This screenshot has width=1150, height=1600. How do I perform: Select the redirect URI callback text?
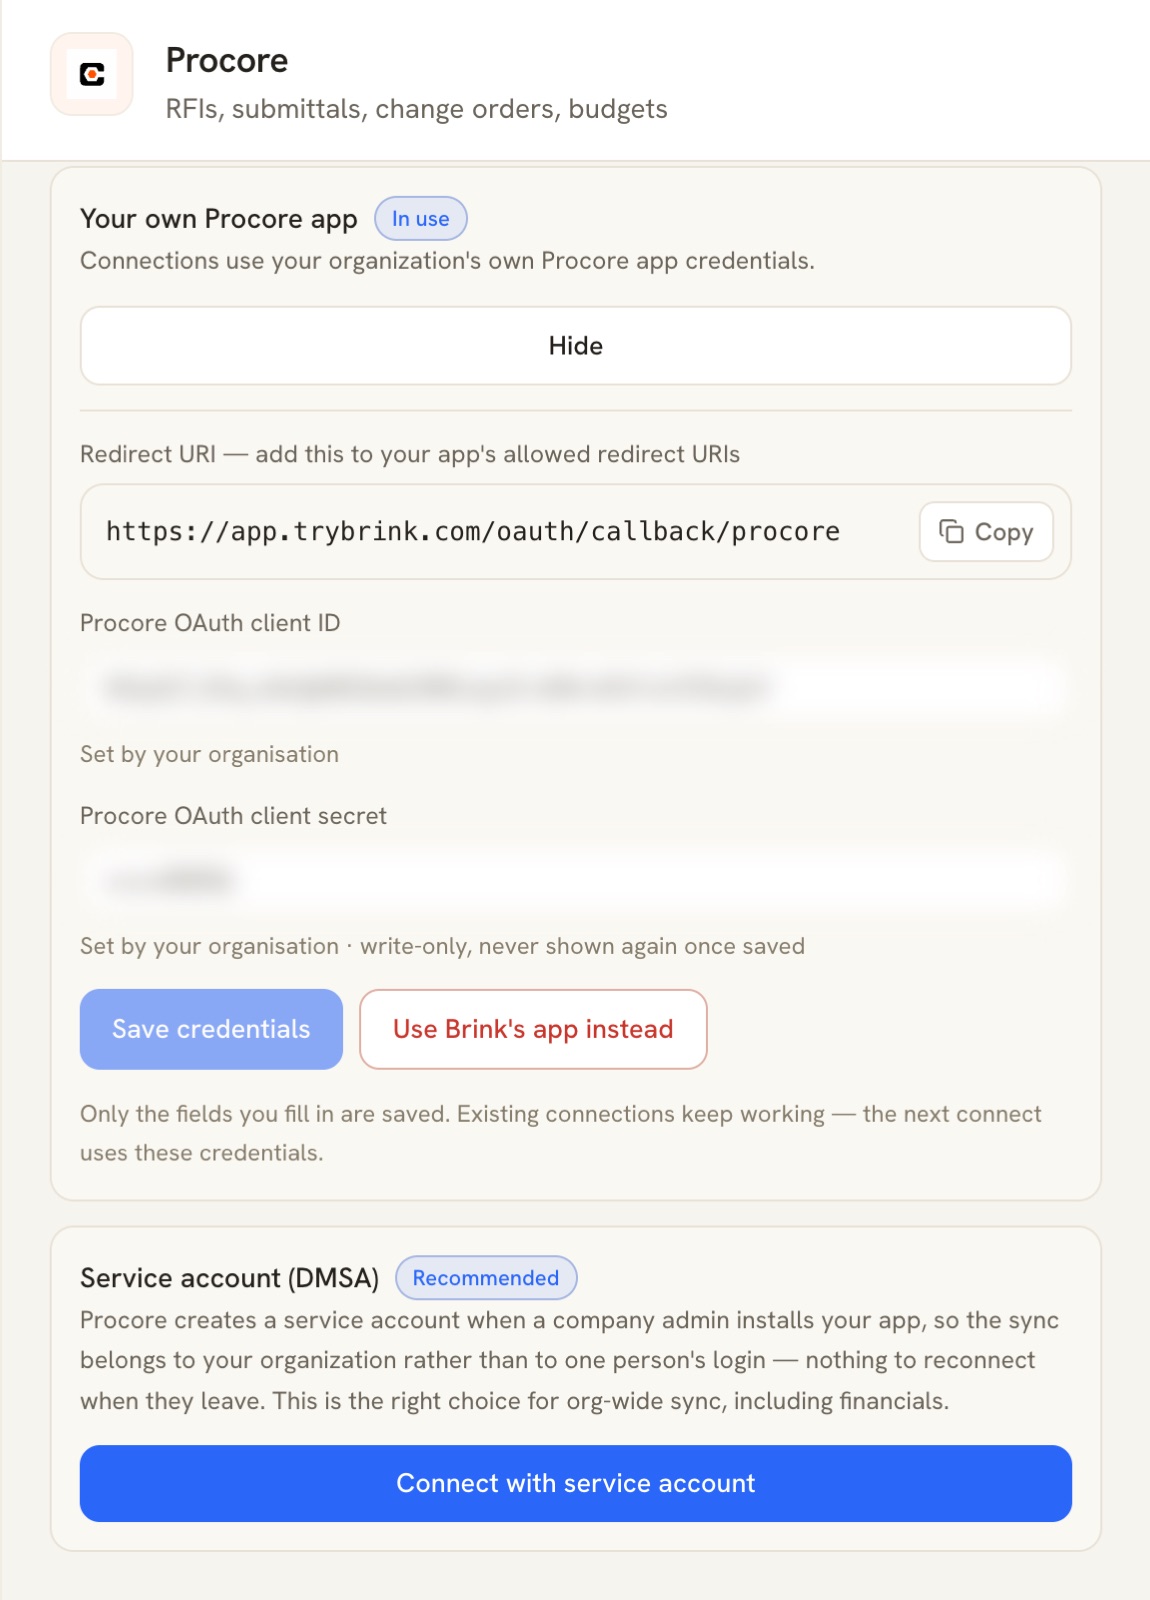tap(472, 531)
